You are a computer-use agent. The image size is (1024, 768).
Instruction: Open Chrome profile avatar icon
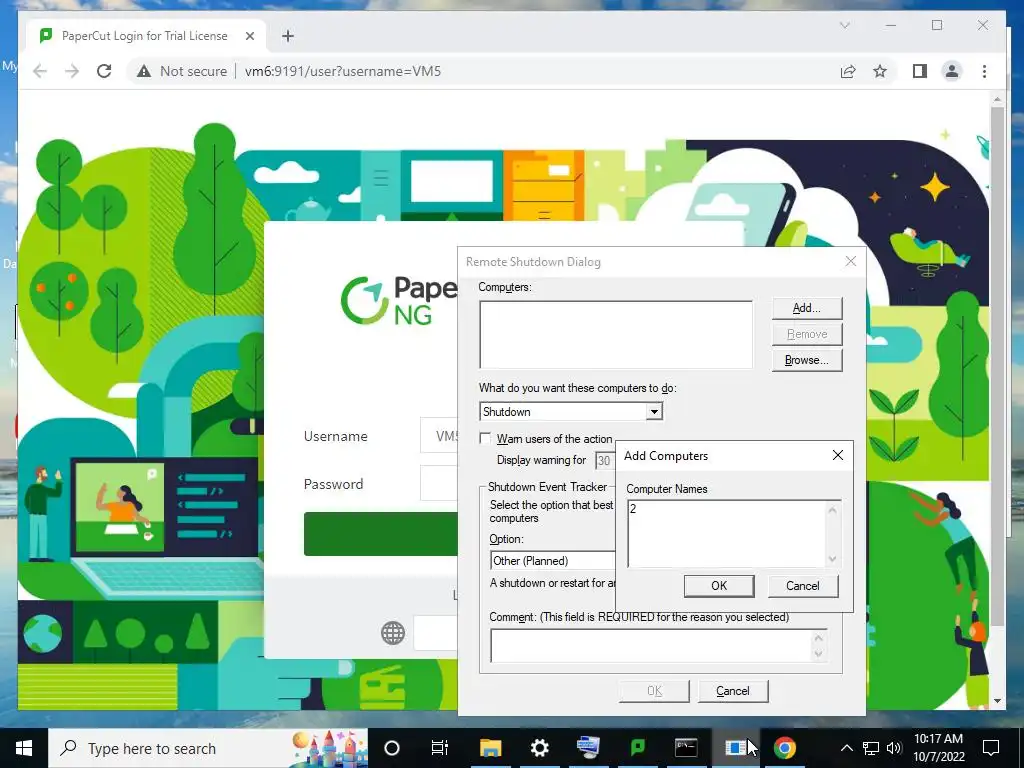952,71
